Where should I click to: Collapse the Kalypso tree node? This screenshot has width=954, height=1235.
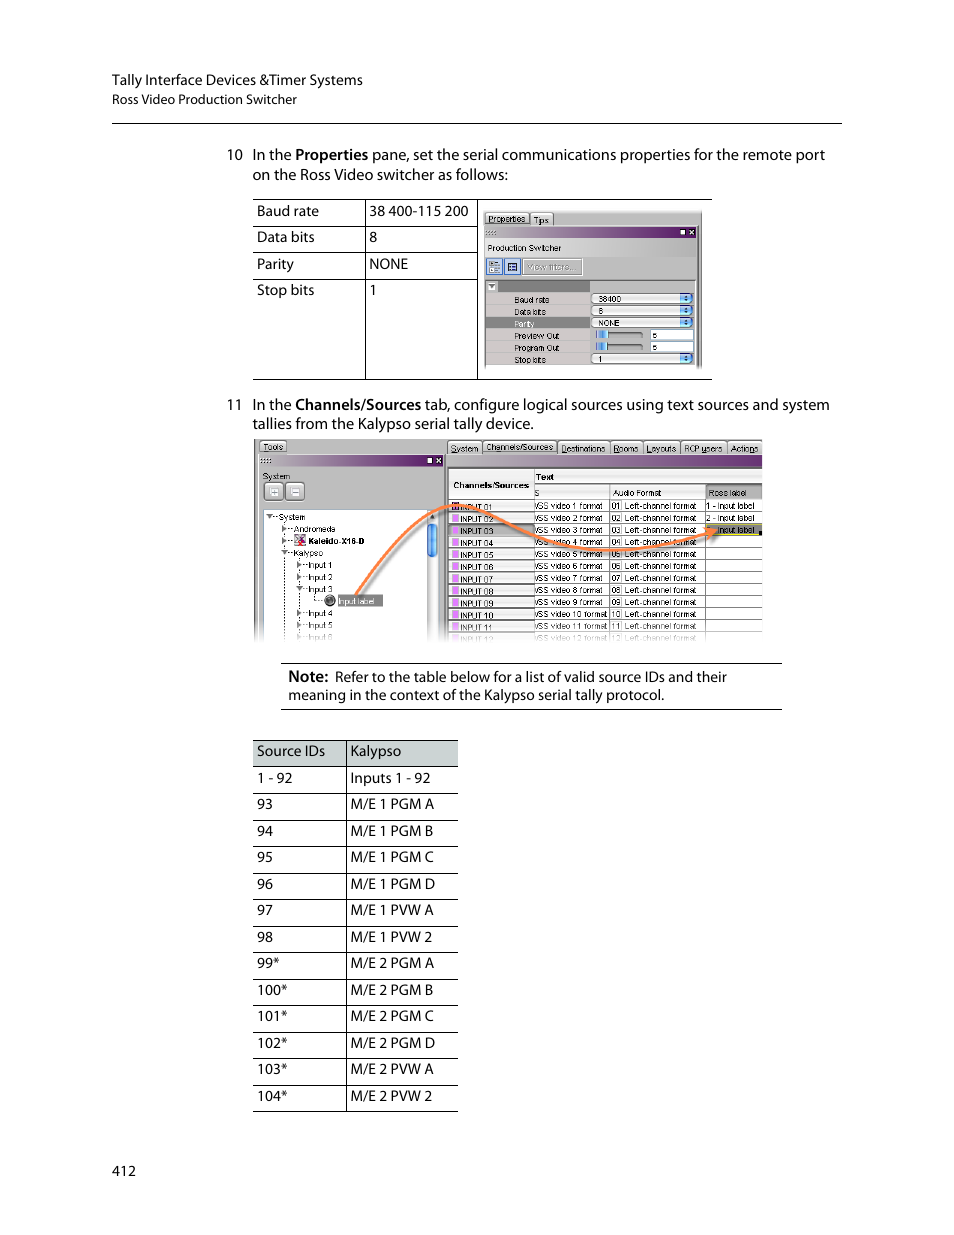285,552
